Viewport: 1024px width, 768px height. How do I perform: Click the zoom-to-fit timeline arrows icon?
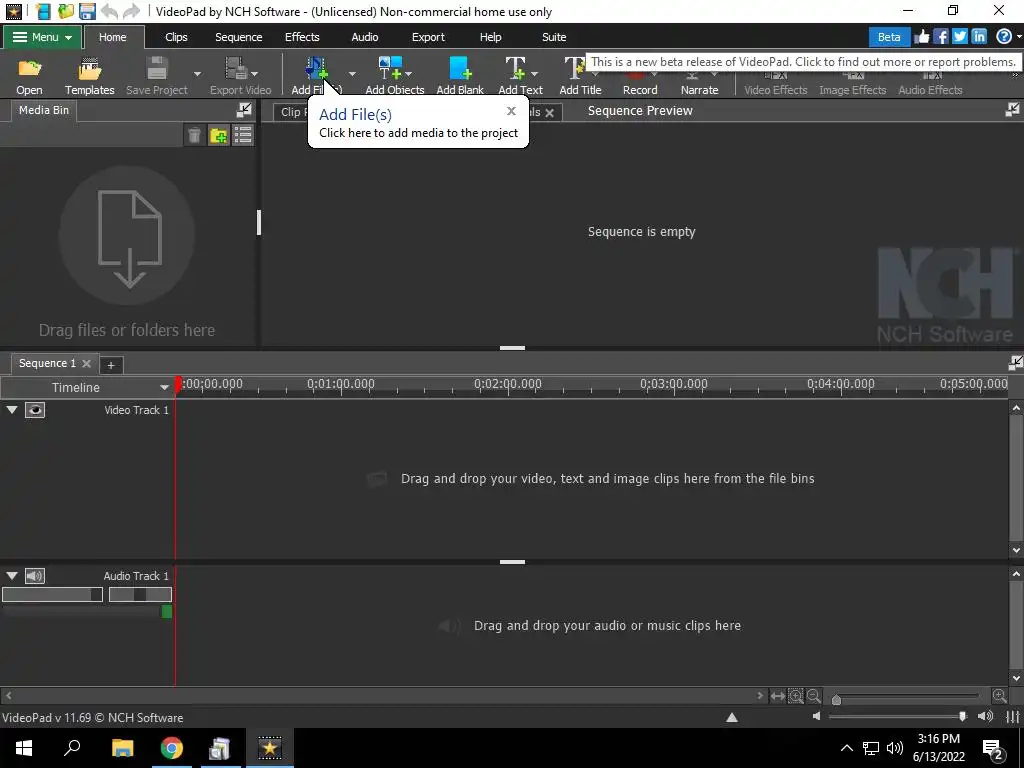click(x=777, y=696)
